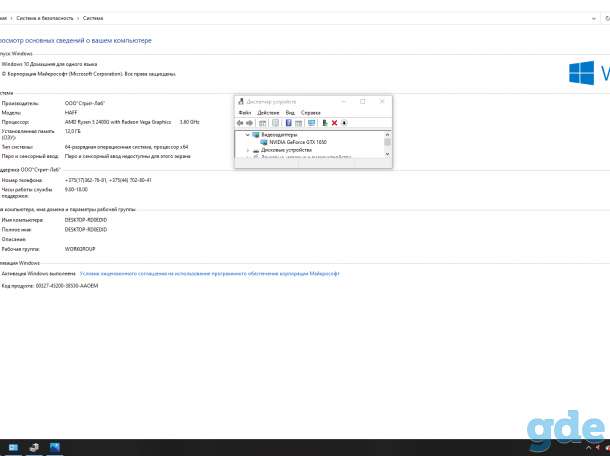Open the address bar history dropdown arrow
The width and height of the screenshot is (610, 456).
click(594, 18)
